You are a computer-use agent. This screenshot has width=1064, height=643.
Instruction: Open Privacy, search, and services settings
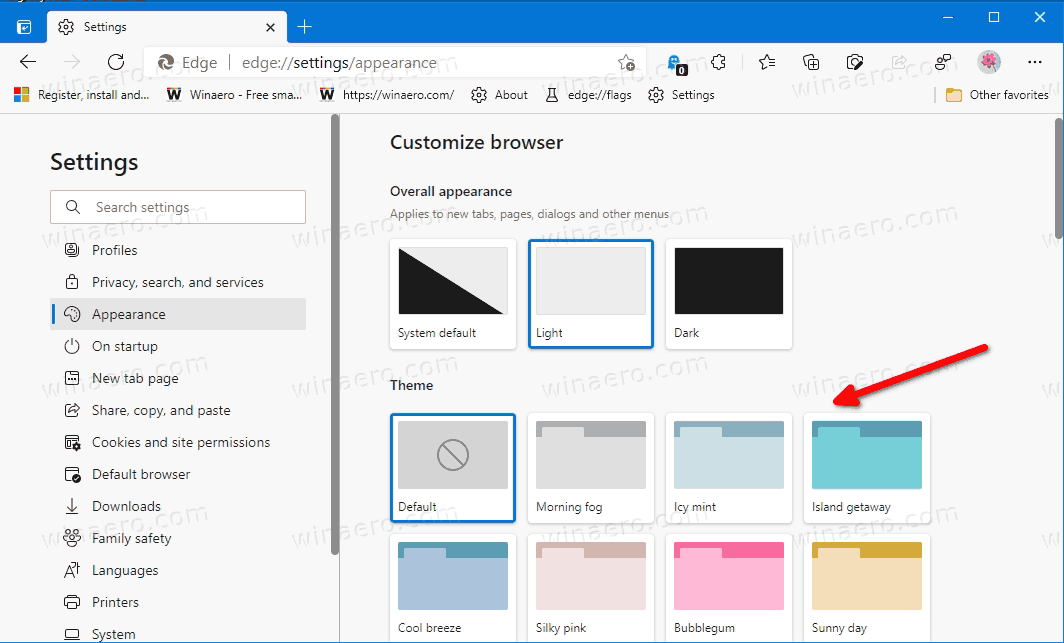pos(177,282)
